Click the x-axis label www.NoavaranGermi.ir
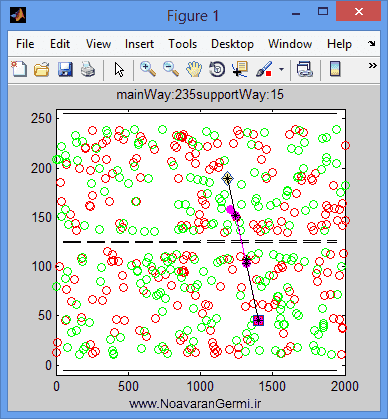Image resolution: width=388 pixels, height=419 pixels. coord(195,404)
